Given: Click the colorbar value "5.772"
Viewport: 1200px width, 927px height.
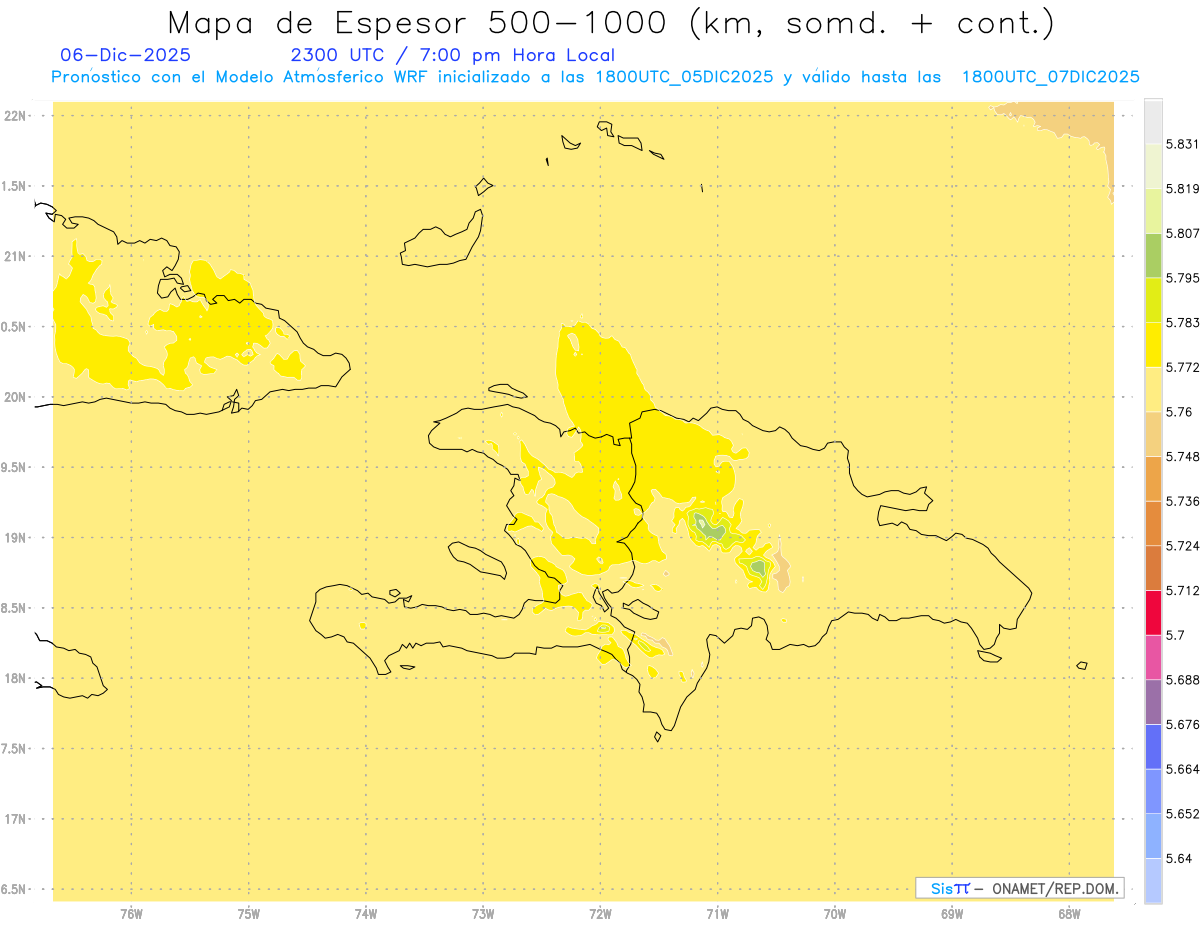Looking at the screenshot, I should tap(1182, 367).
